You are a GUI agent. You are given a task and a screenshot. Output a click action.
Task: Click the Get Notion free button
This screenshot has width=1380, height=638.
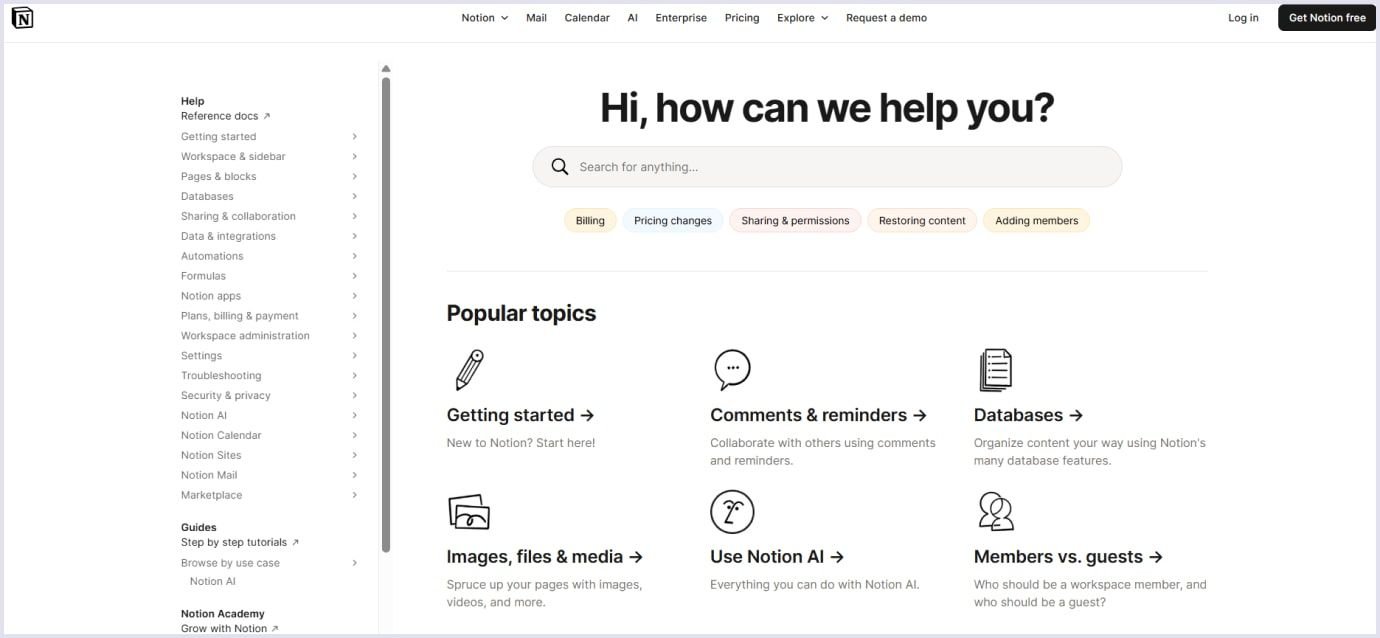tap(1326, 18)
